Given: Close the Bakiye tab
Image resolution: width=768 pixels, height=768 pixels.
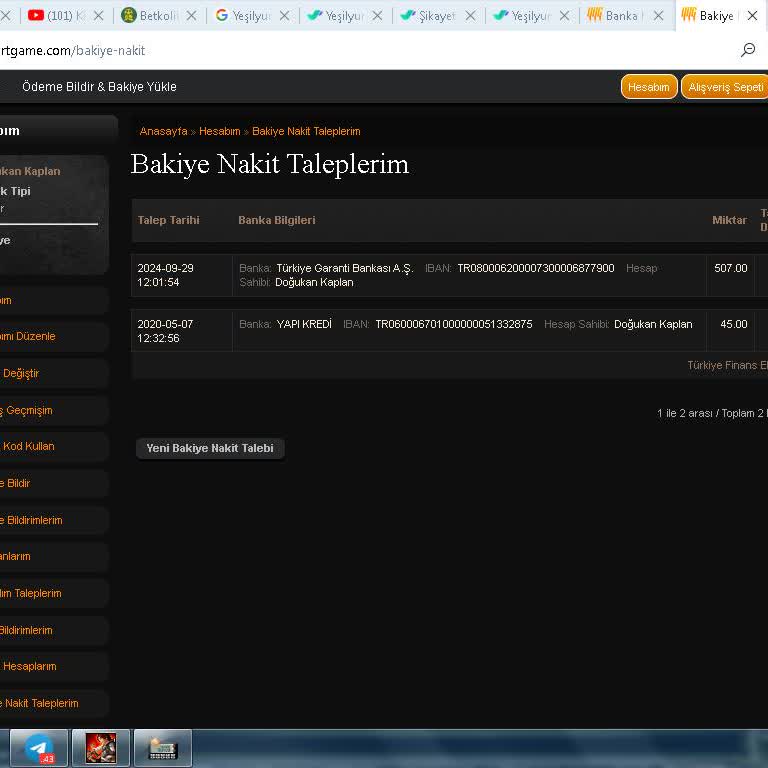Looking at the screenshot, I should pyautogui.click(x=752, y=16).
